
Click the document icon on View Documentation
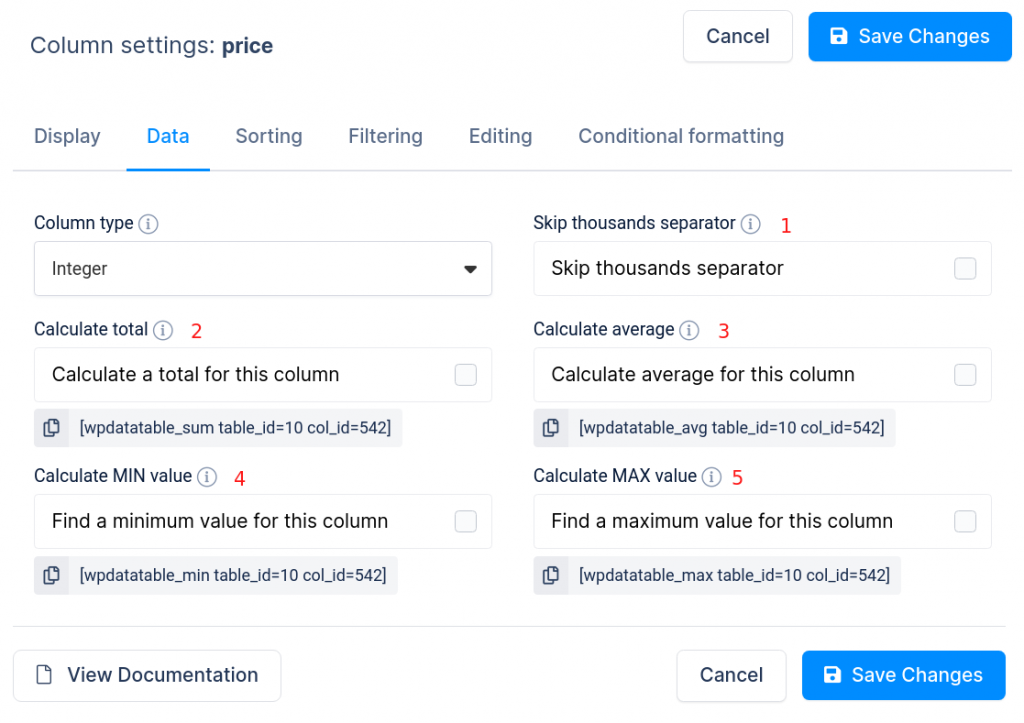click(44, 675)
